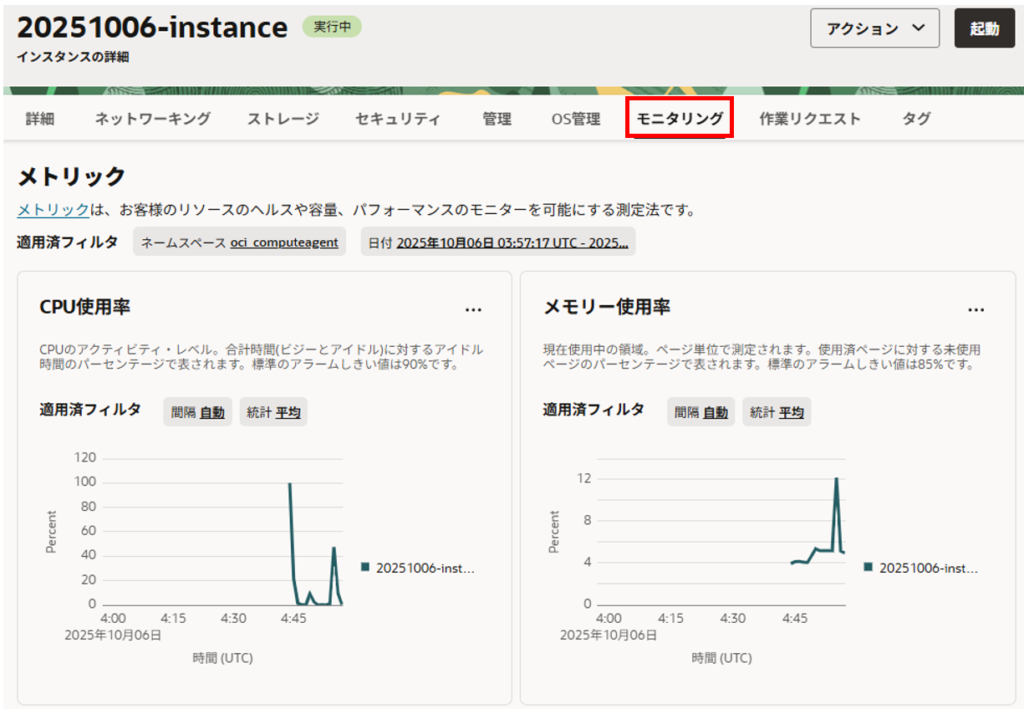Change CPU chart 間隔 自動 interval filter
This screenshot has width=1024, height=709.
(x=197, y=412)
